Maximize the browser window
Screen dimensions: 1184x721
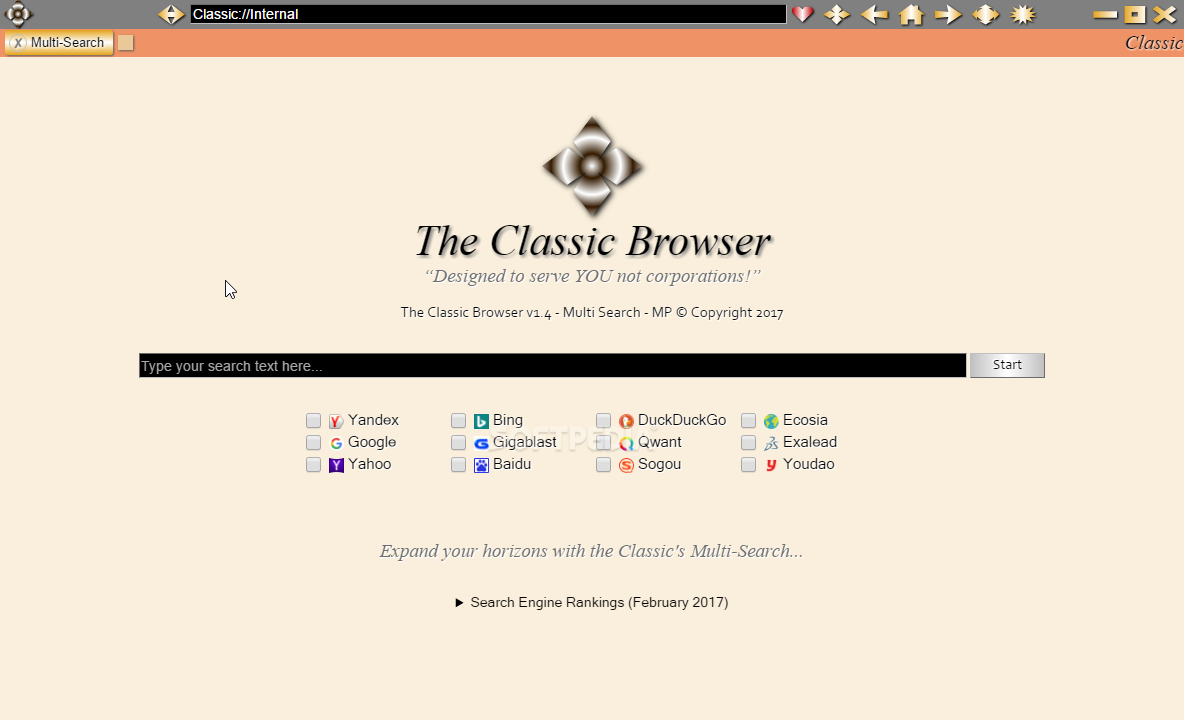point(1135,14)
